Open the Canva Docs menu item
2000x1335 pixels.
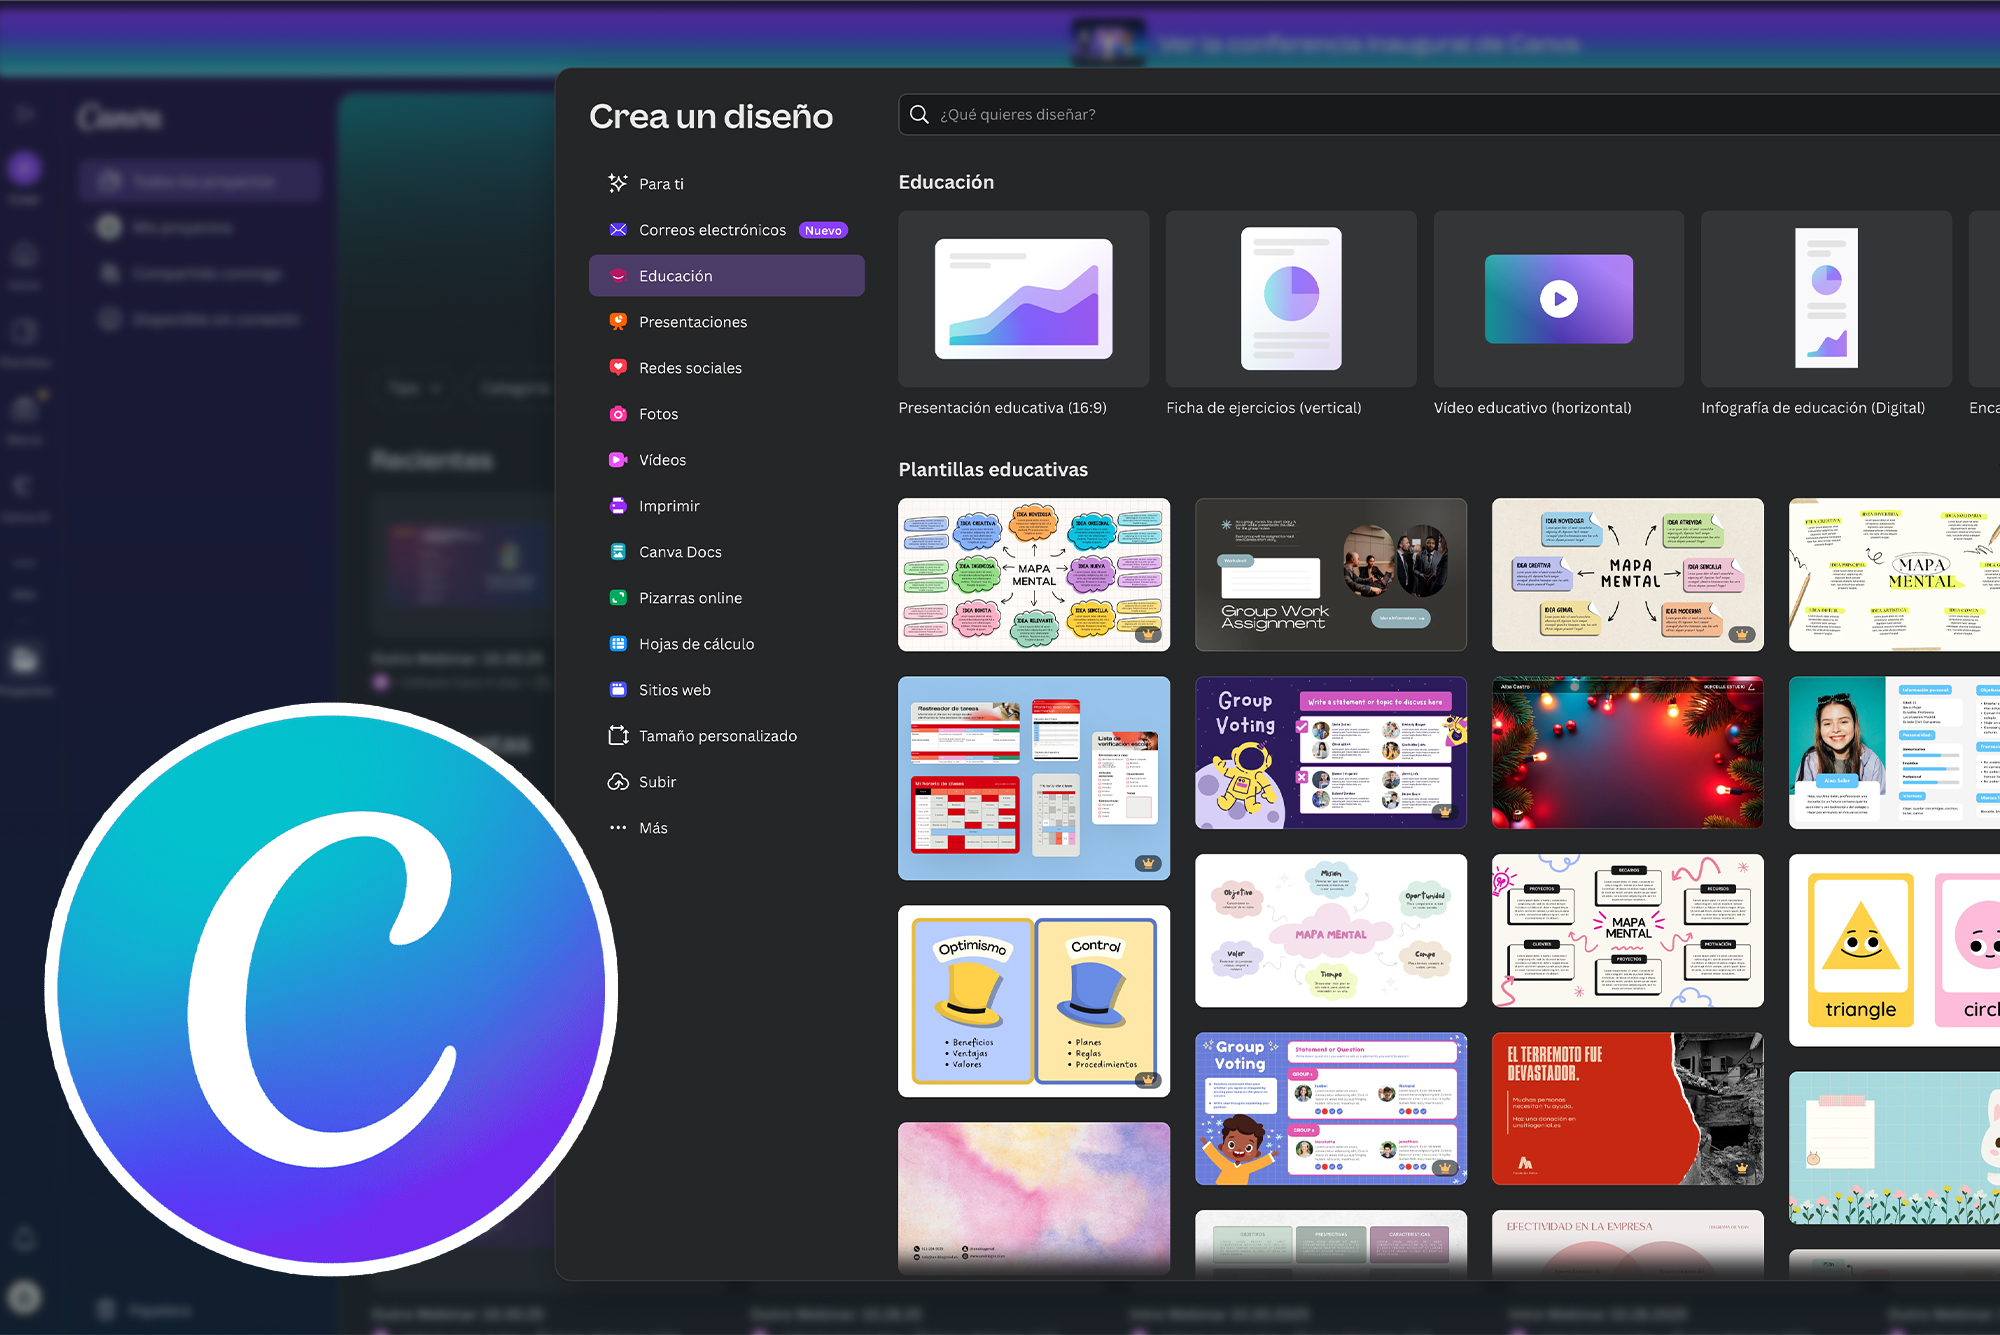click(680, 552)
